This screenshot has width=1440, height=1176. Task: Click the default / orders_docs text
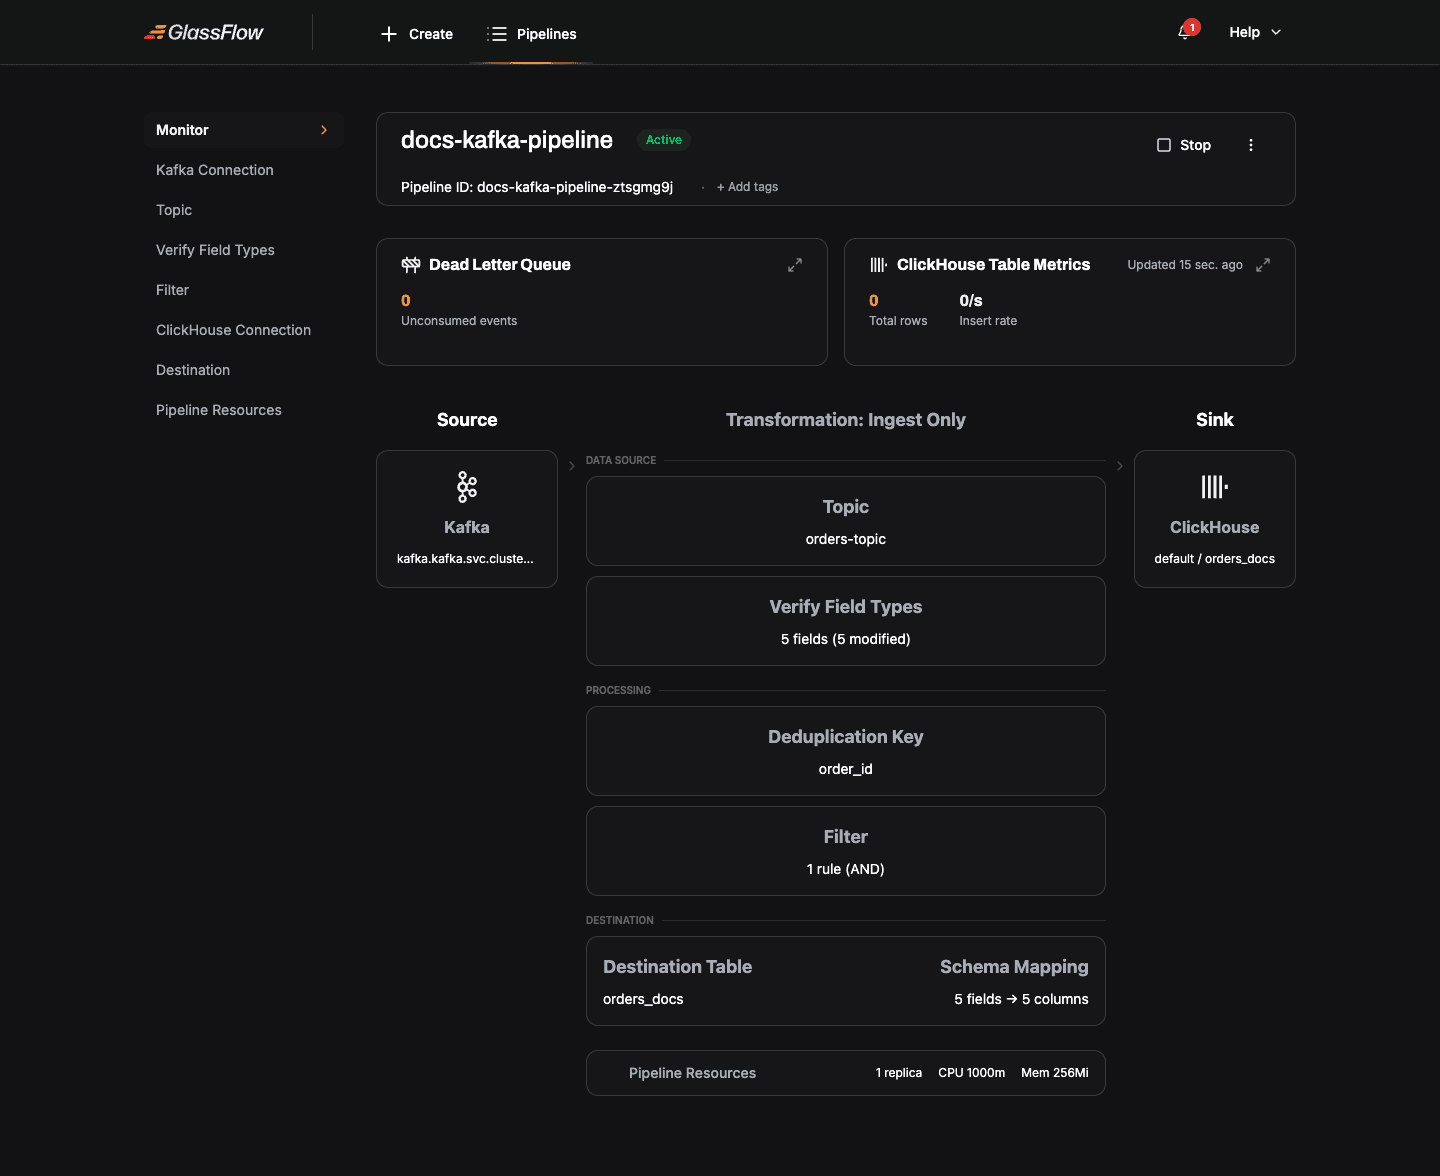click(x=1215, y=559)
